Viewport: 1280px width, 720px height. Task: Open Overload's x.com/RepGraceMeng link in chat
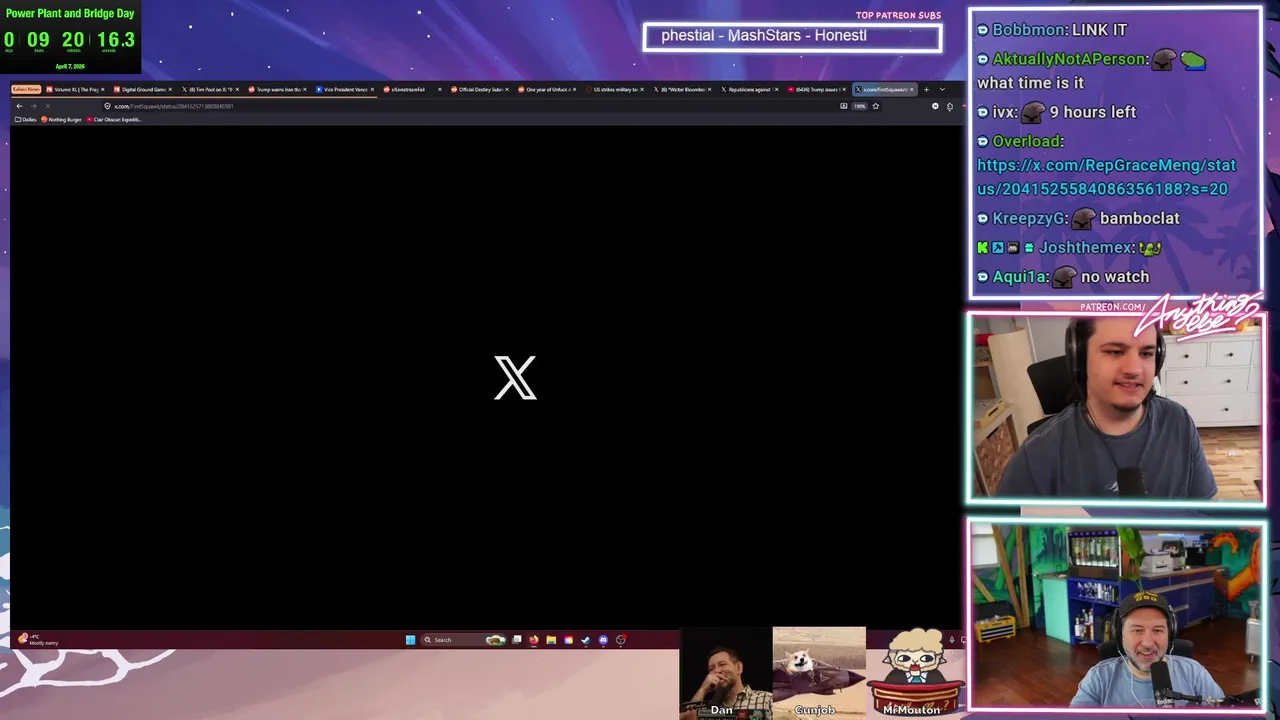point(1106,177)
